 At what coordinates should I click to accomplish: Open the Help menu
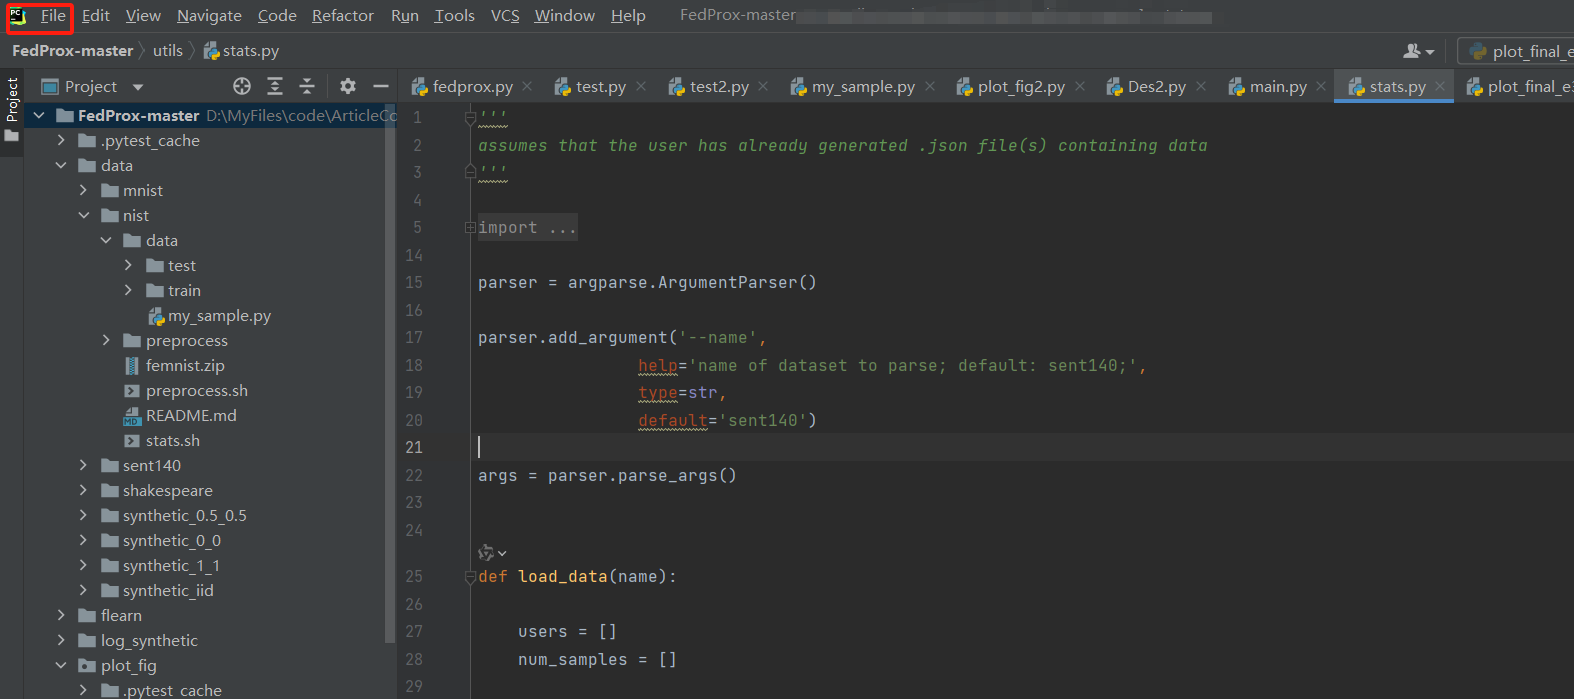pos(628,16)
